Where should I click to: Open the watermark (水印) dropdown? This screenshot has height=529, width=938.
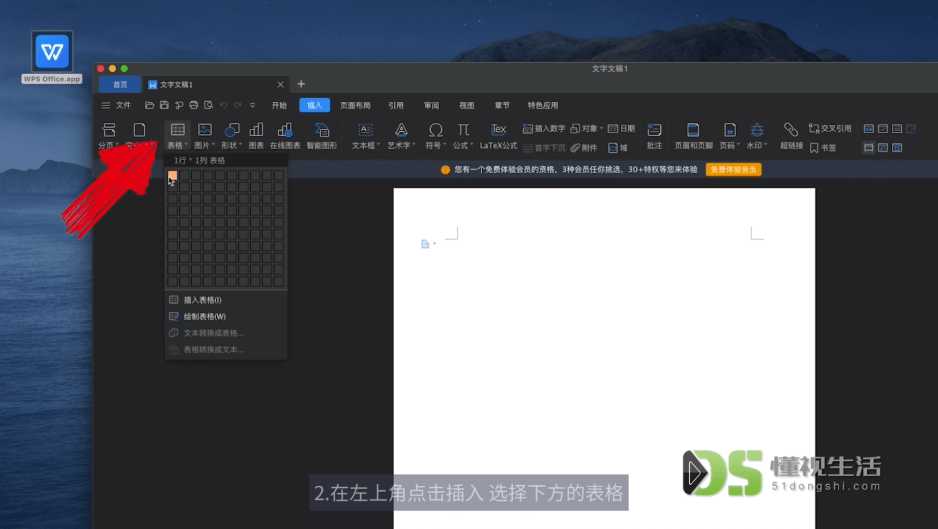(757, 135)
